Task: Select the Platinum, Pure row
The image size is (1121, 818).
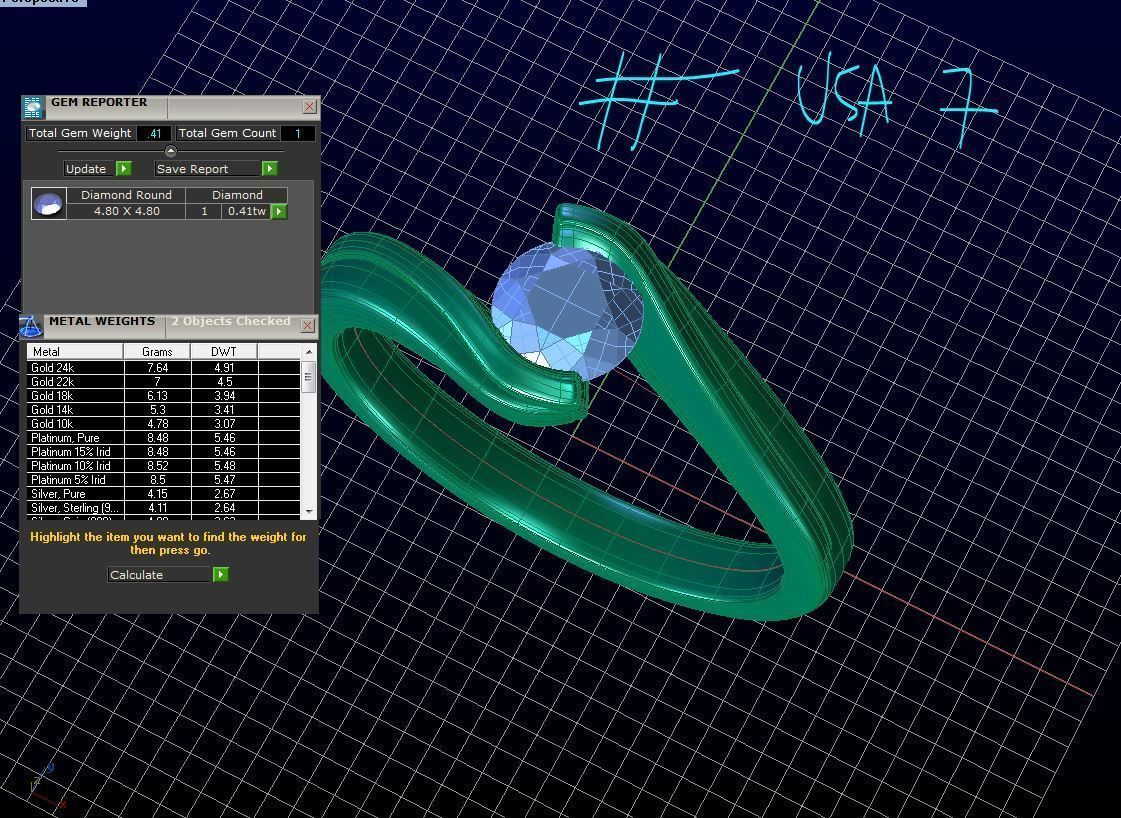Action: (x=164, y=438)
